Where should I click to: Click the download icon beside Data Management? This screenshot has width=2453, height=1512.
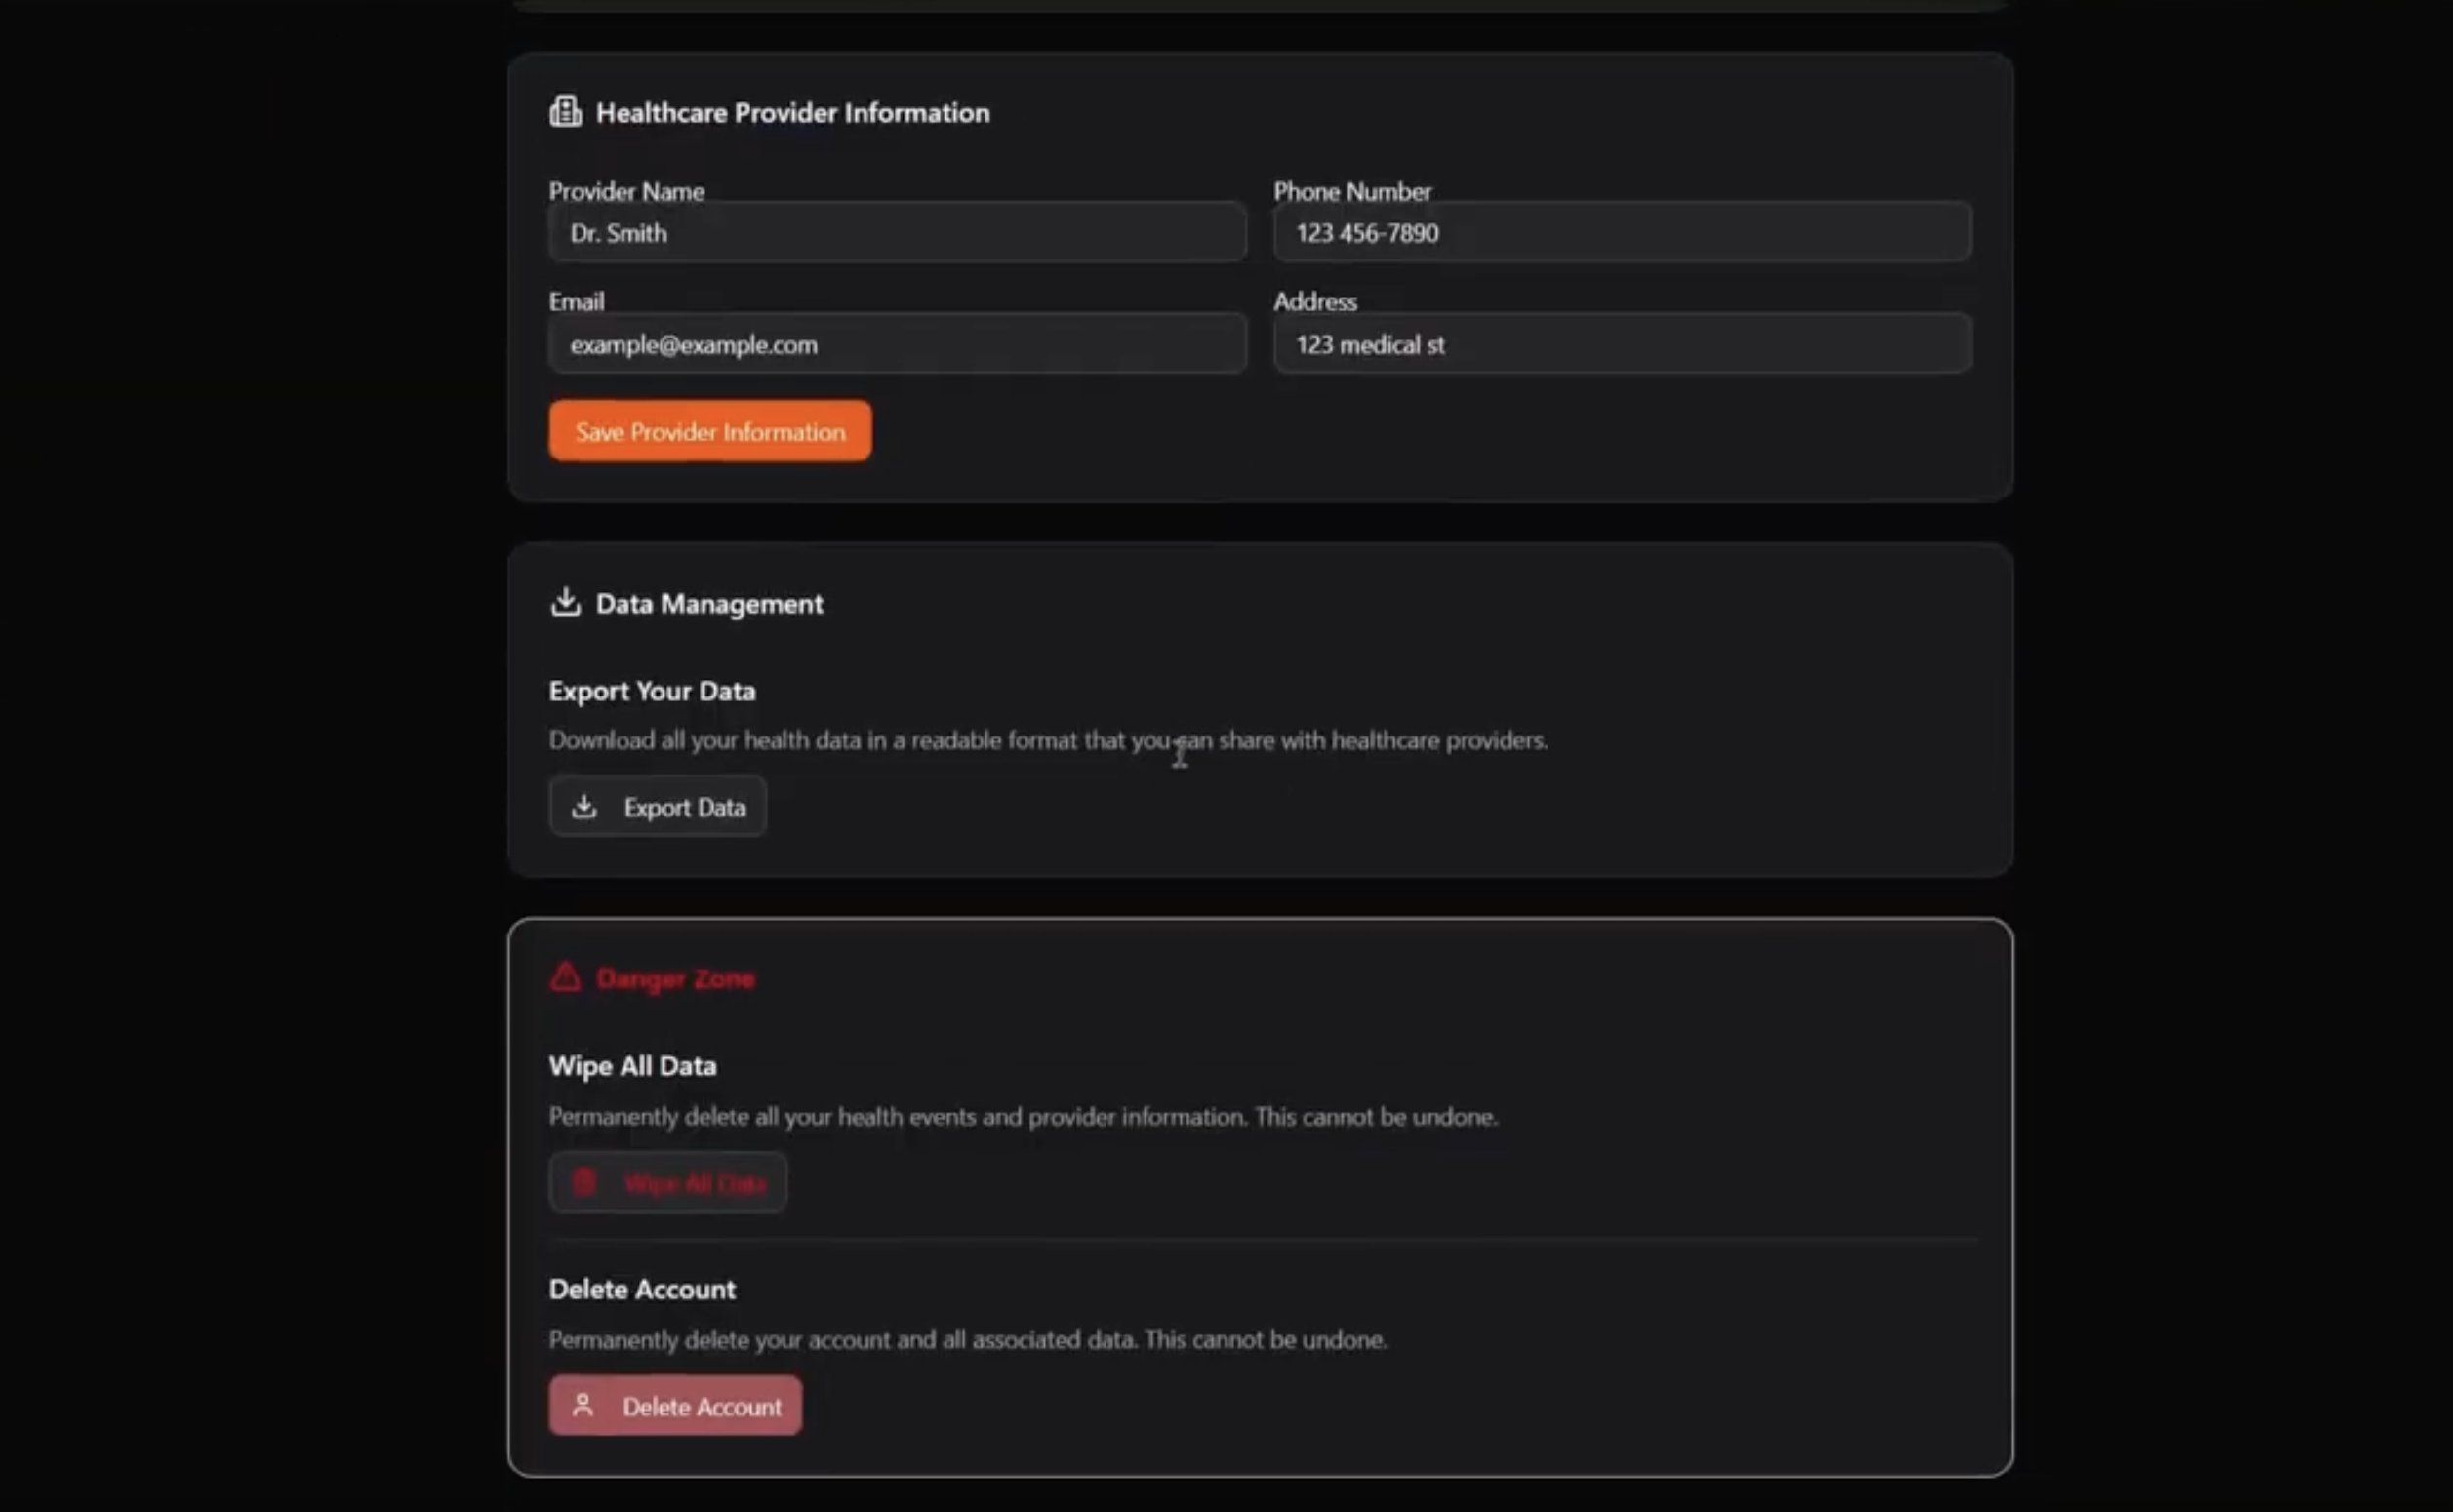[x=565, y=602]
